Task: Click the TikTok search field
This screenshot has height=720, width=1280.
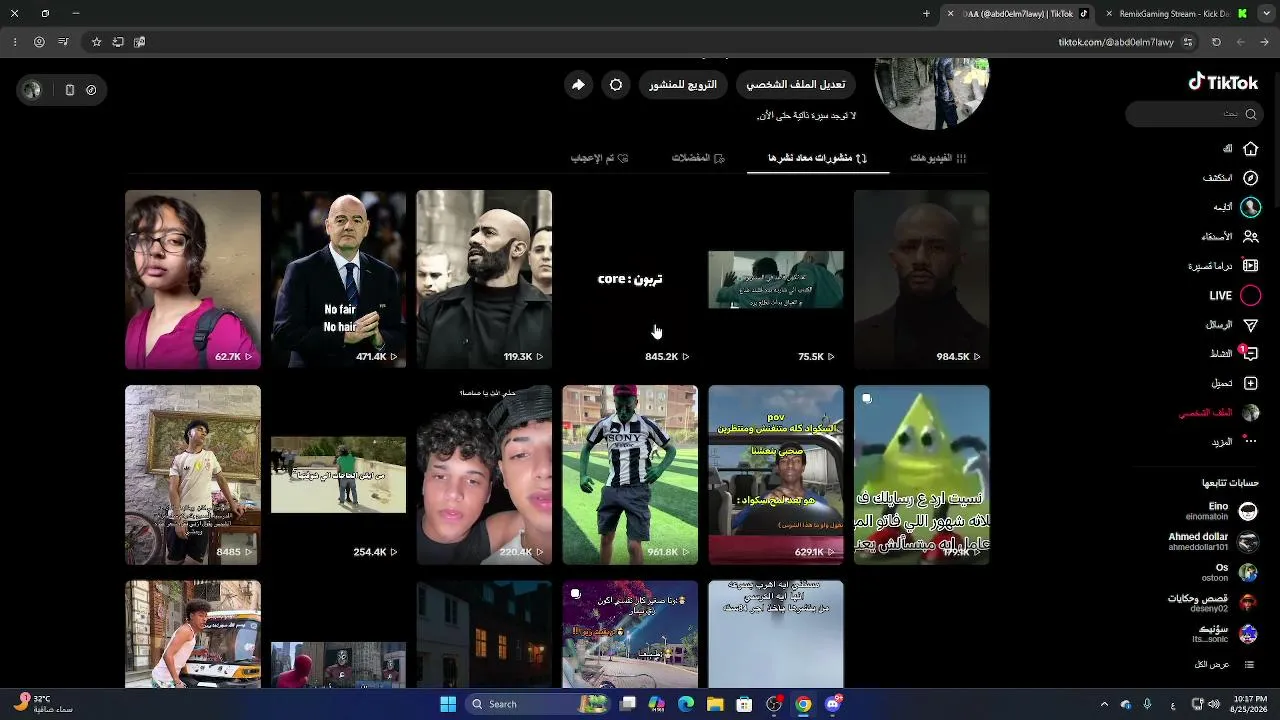Action: pos(1192,114)
